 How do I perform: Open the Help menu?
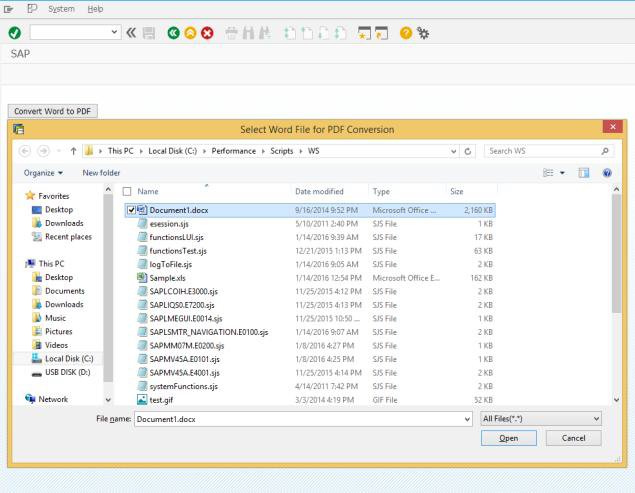tap(96, 9)
